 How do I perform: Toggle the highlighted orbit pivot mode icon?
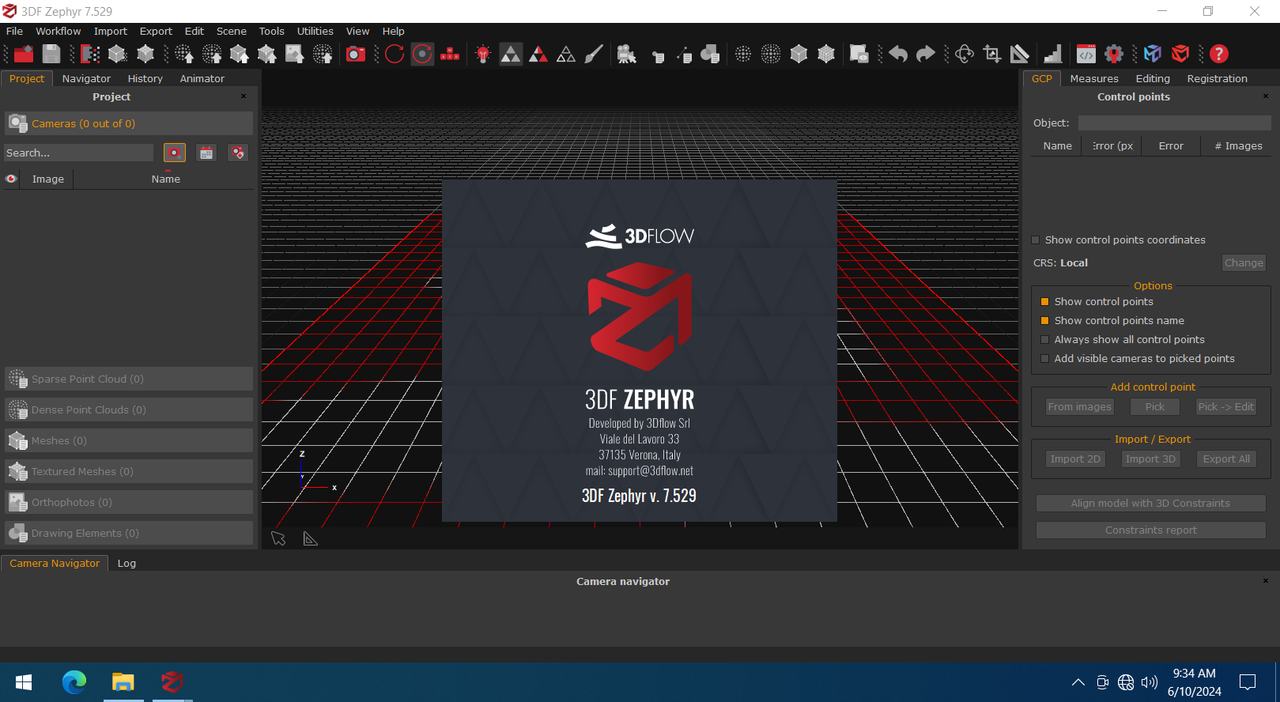point(423,54)
